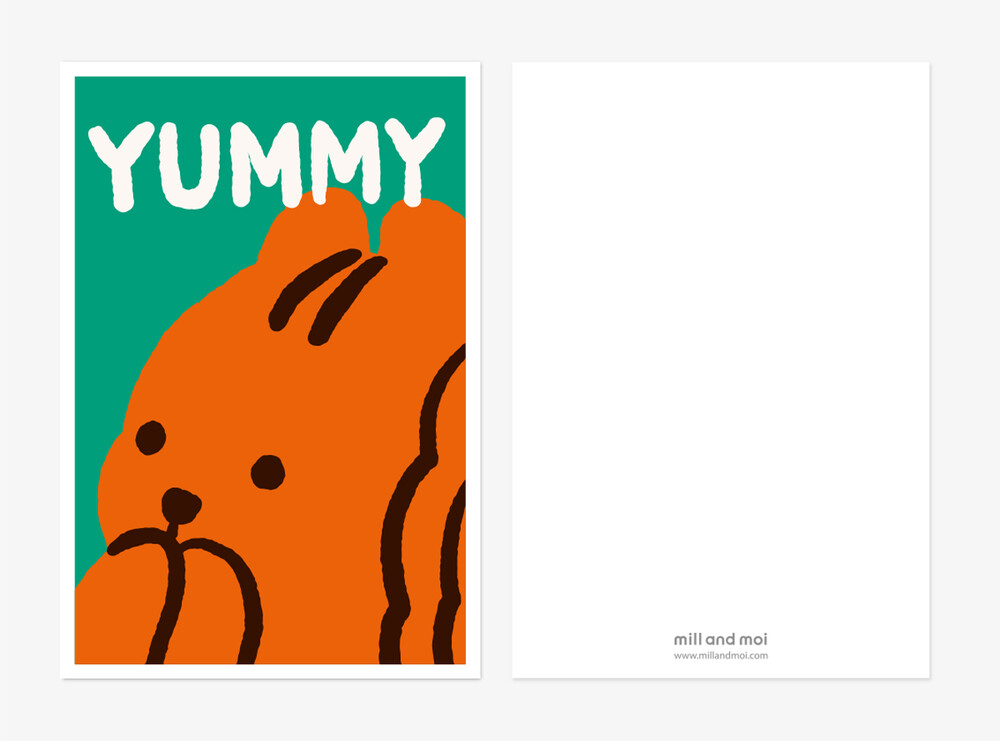The image size is (1000, 741).
Task: Click the letter U in YUMMY
Action: tap(189, 165)
